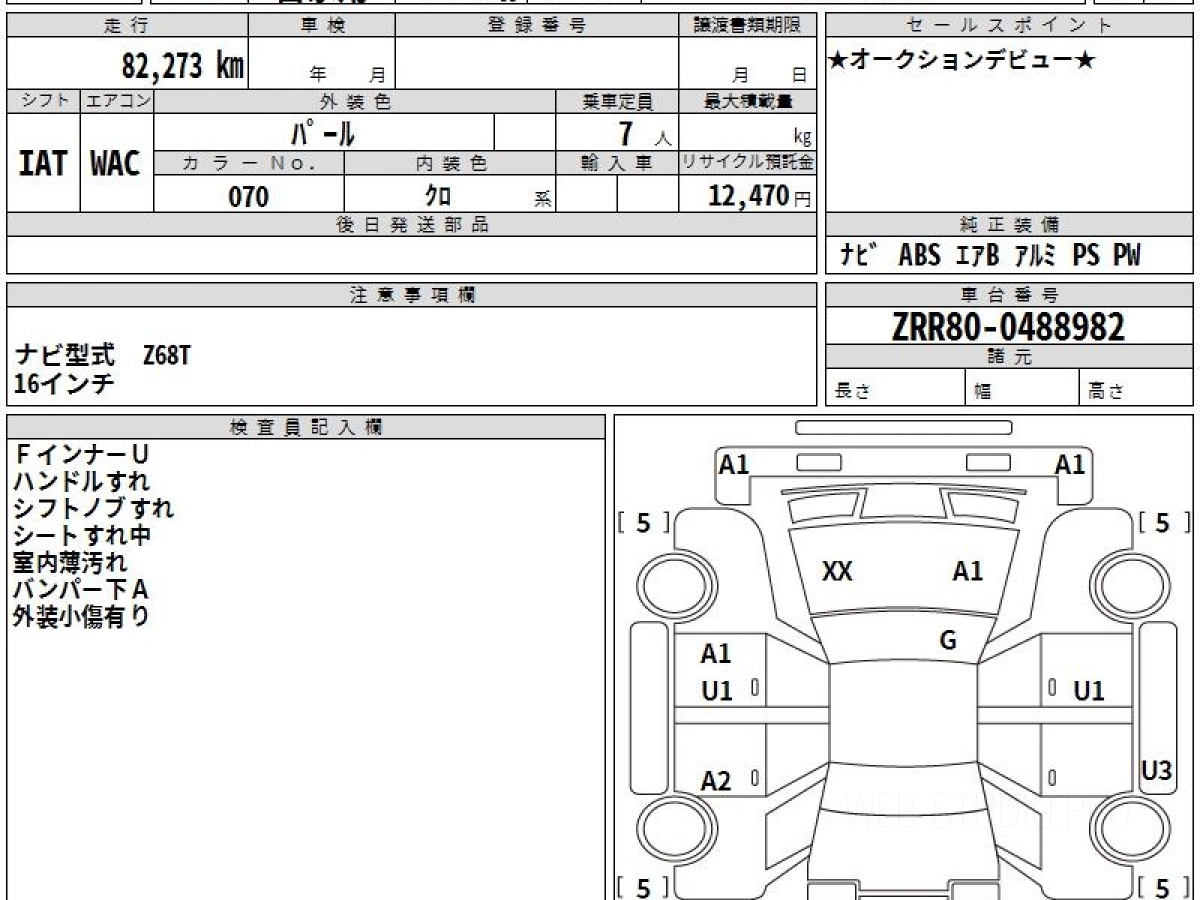Click the 輸入車 header
The height and width of the screenshot is (900, 1200).
tap(617, 164)
